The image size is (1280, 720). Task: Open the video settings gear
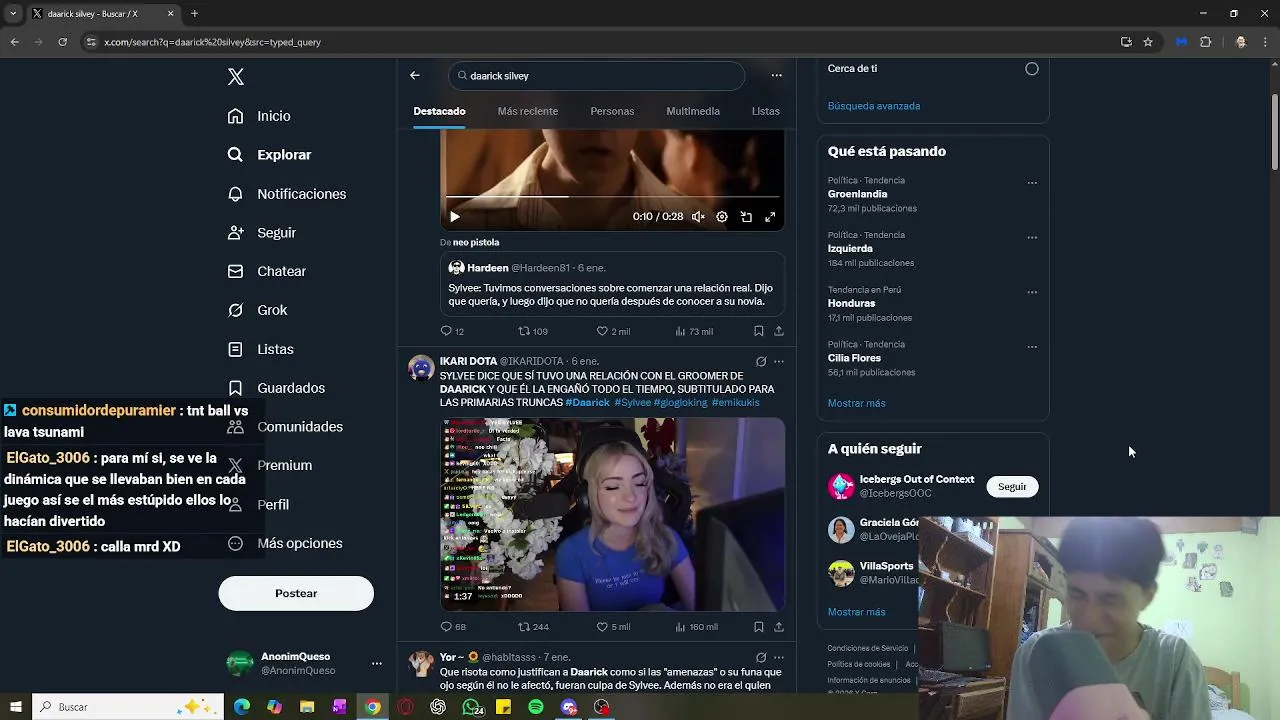pos(722,217)
